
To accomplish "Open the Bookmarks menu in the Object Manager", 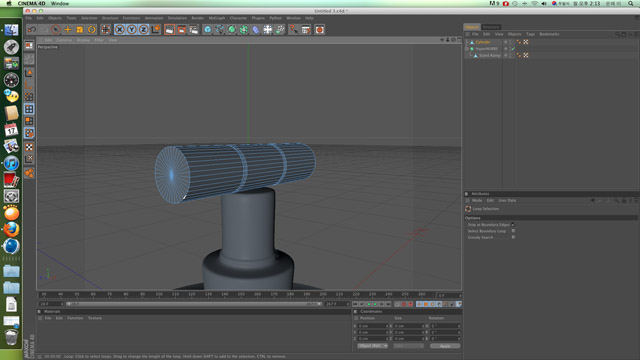I will (x=549, y=34).
